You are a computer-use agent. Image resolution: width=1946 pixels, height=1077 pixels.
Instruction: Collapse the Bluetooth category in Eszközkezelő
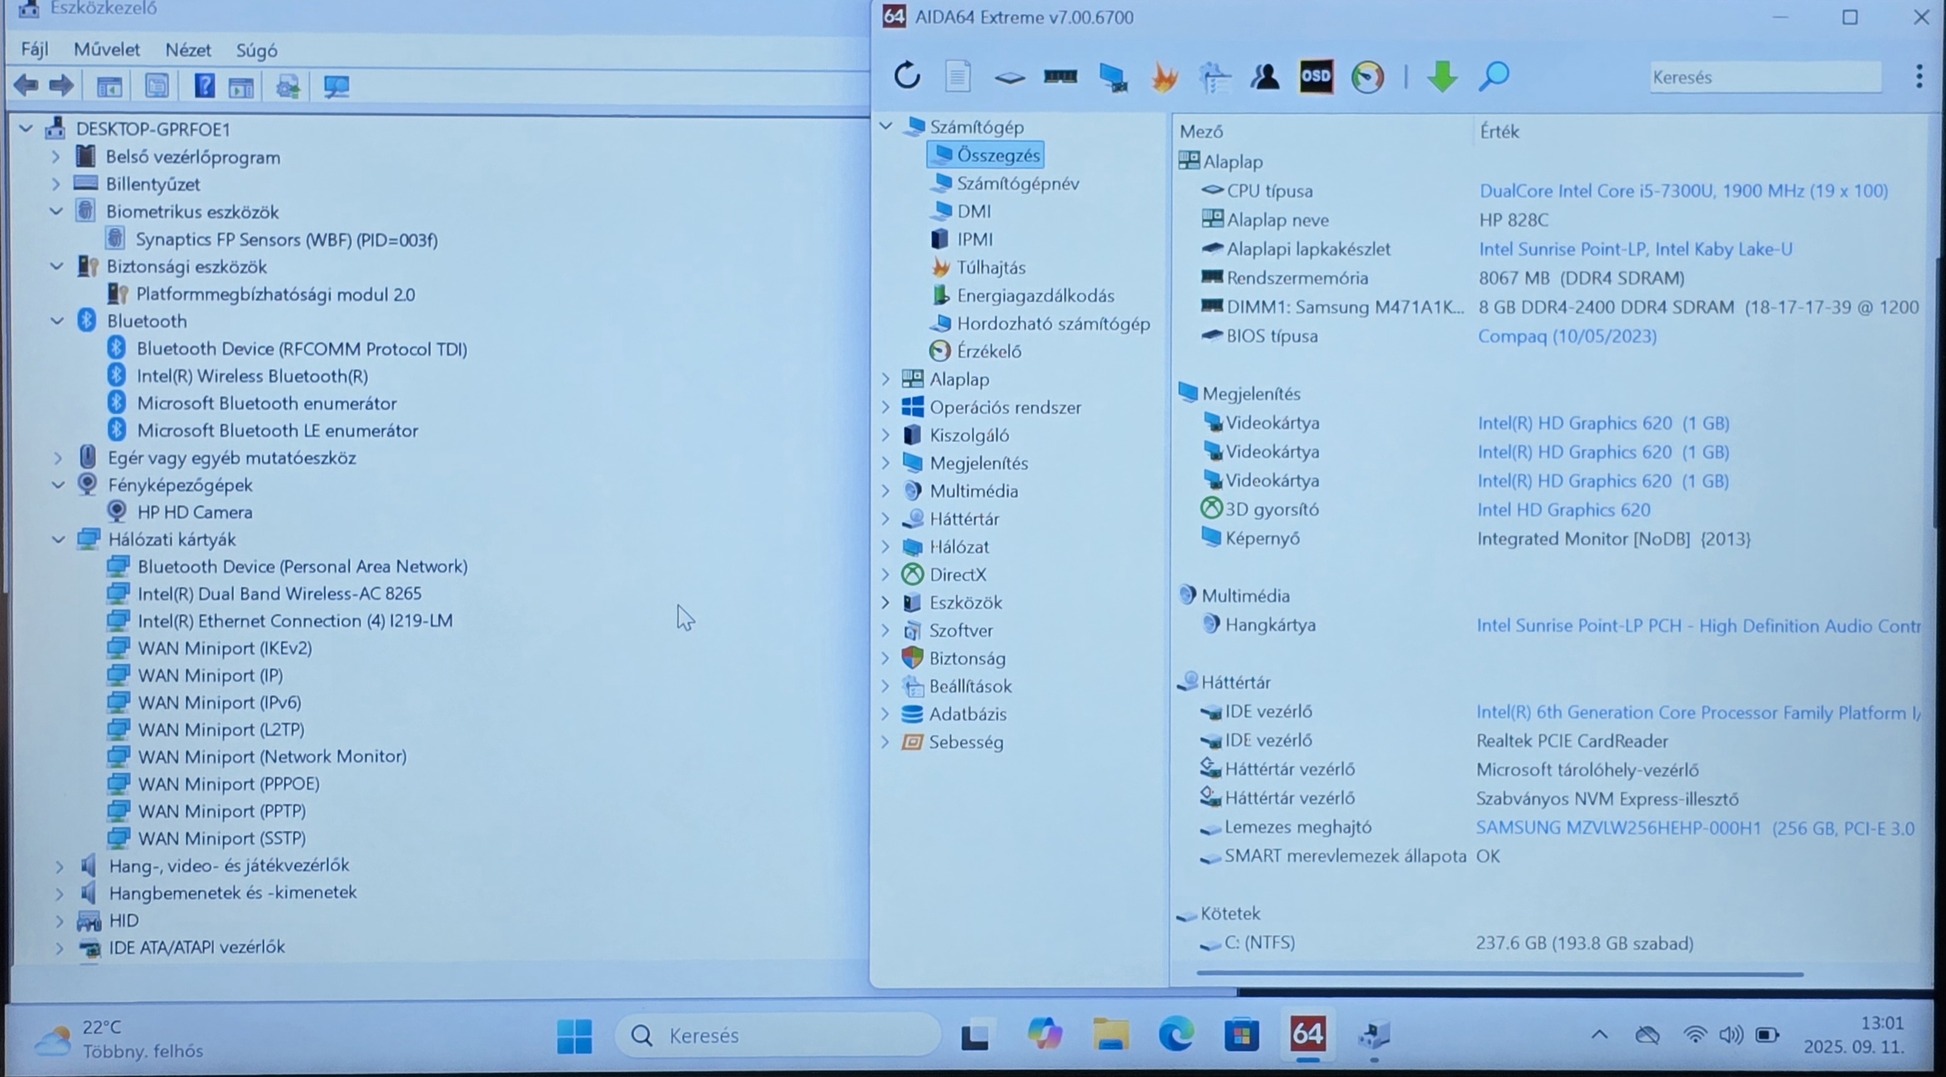click(57, 321)
